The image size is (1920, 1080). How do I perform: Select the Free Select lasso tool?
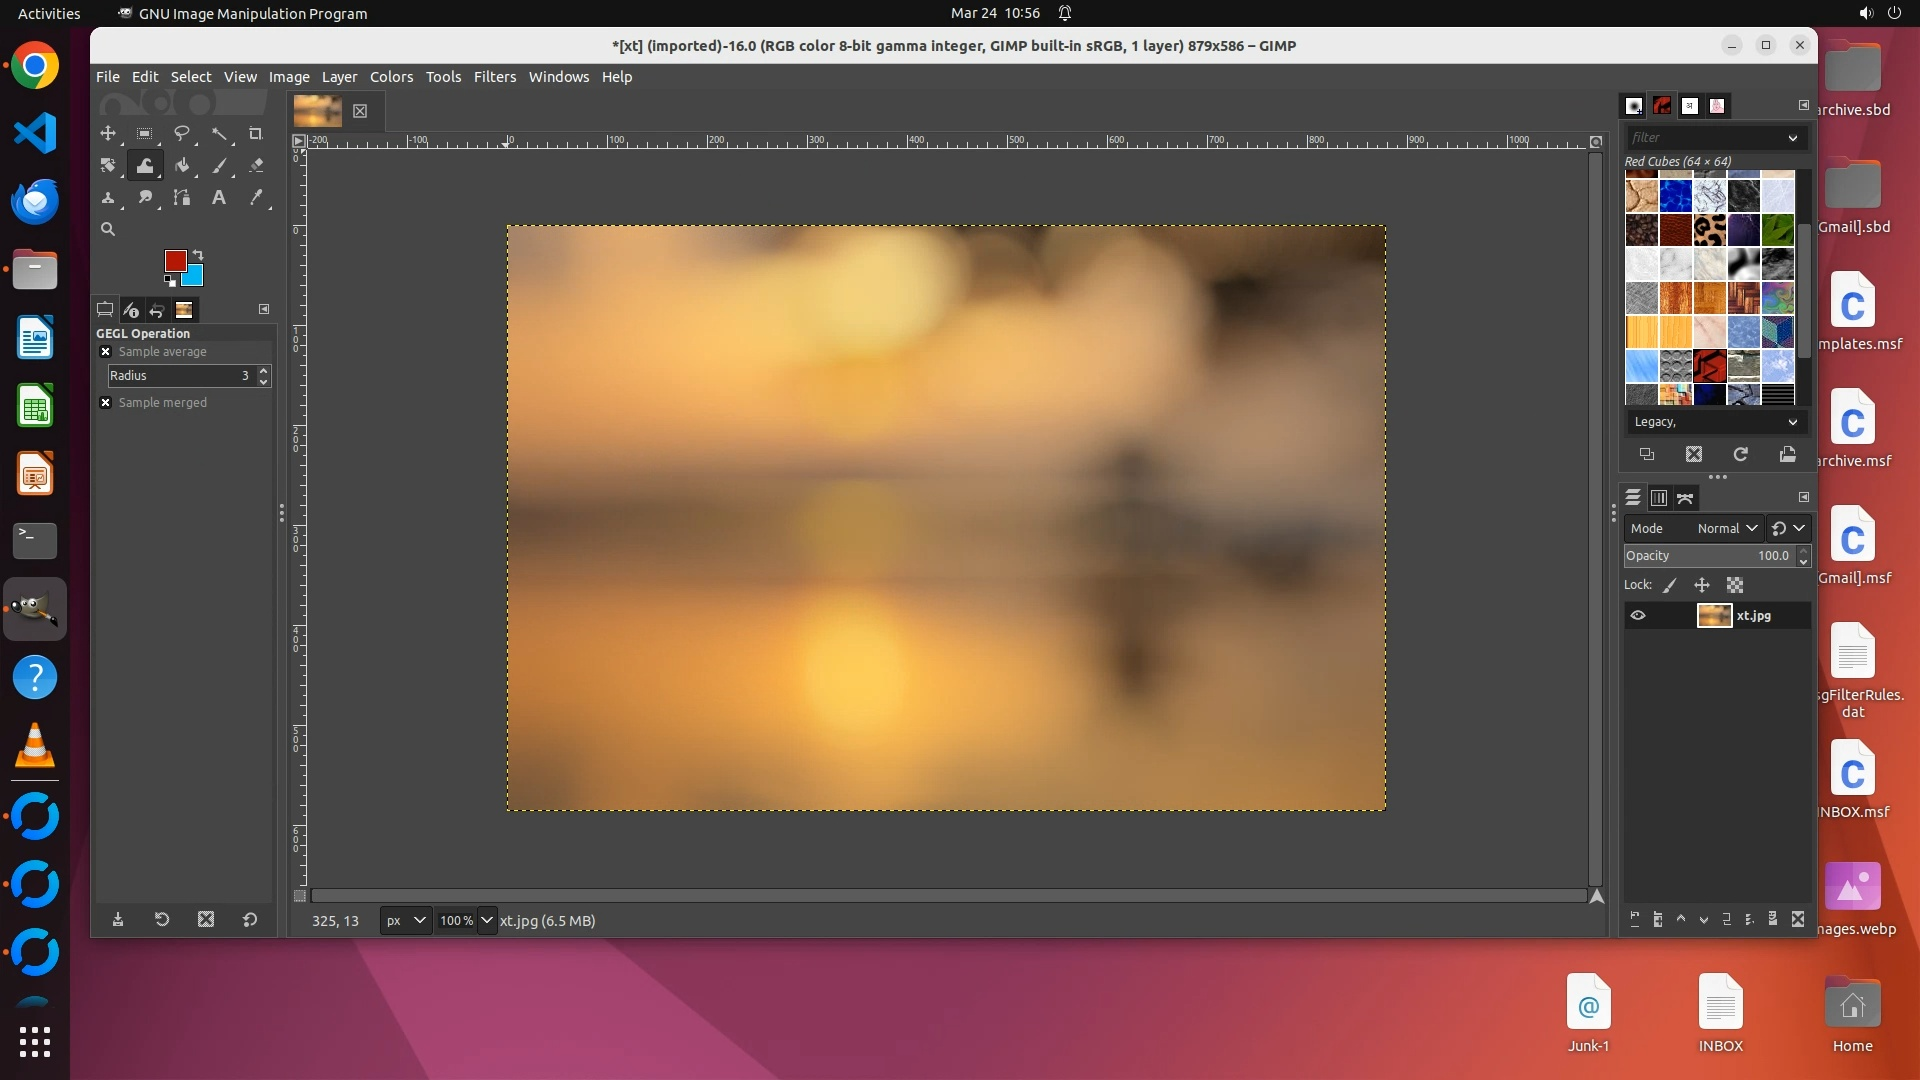click(x=182, y=133)
